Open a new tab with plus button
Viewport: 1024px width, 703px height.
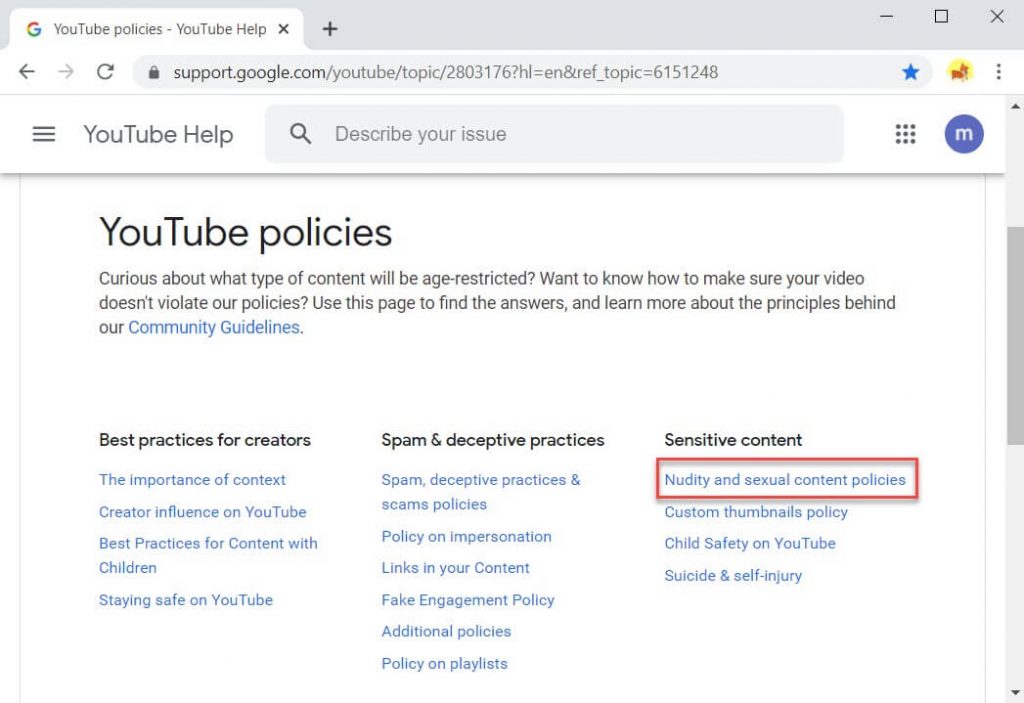(330, 29)
